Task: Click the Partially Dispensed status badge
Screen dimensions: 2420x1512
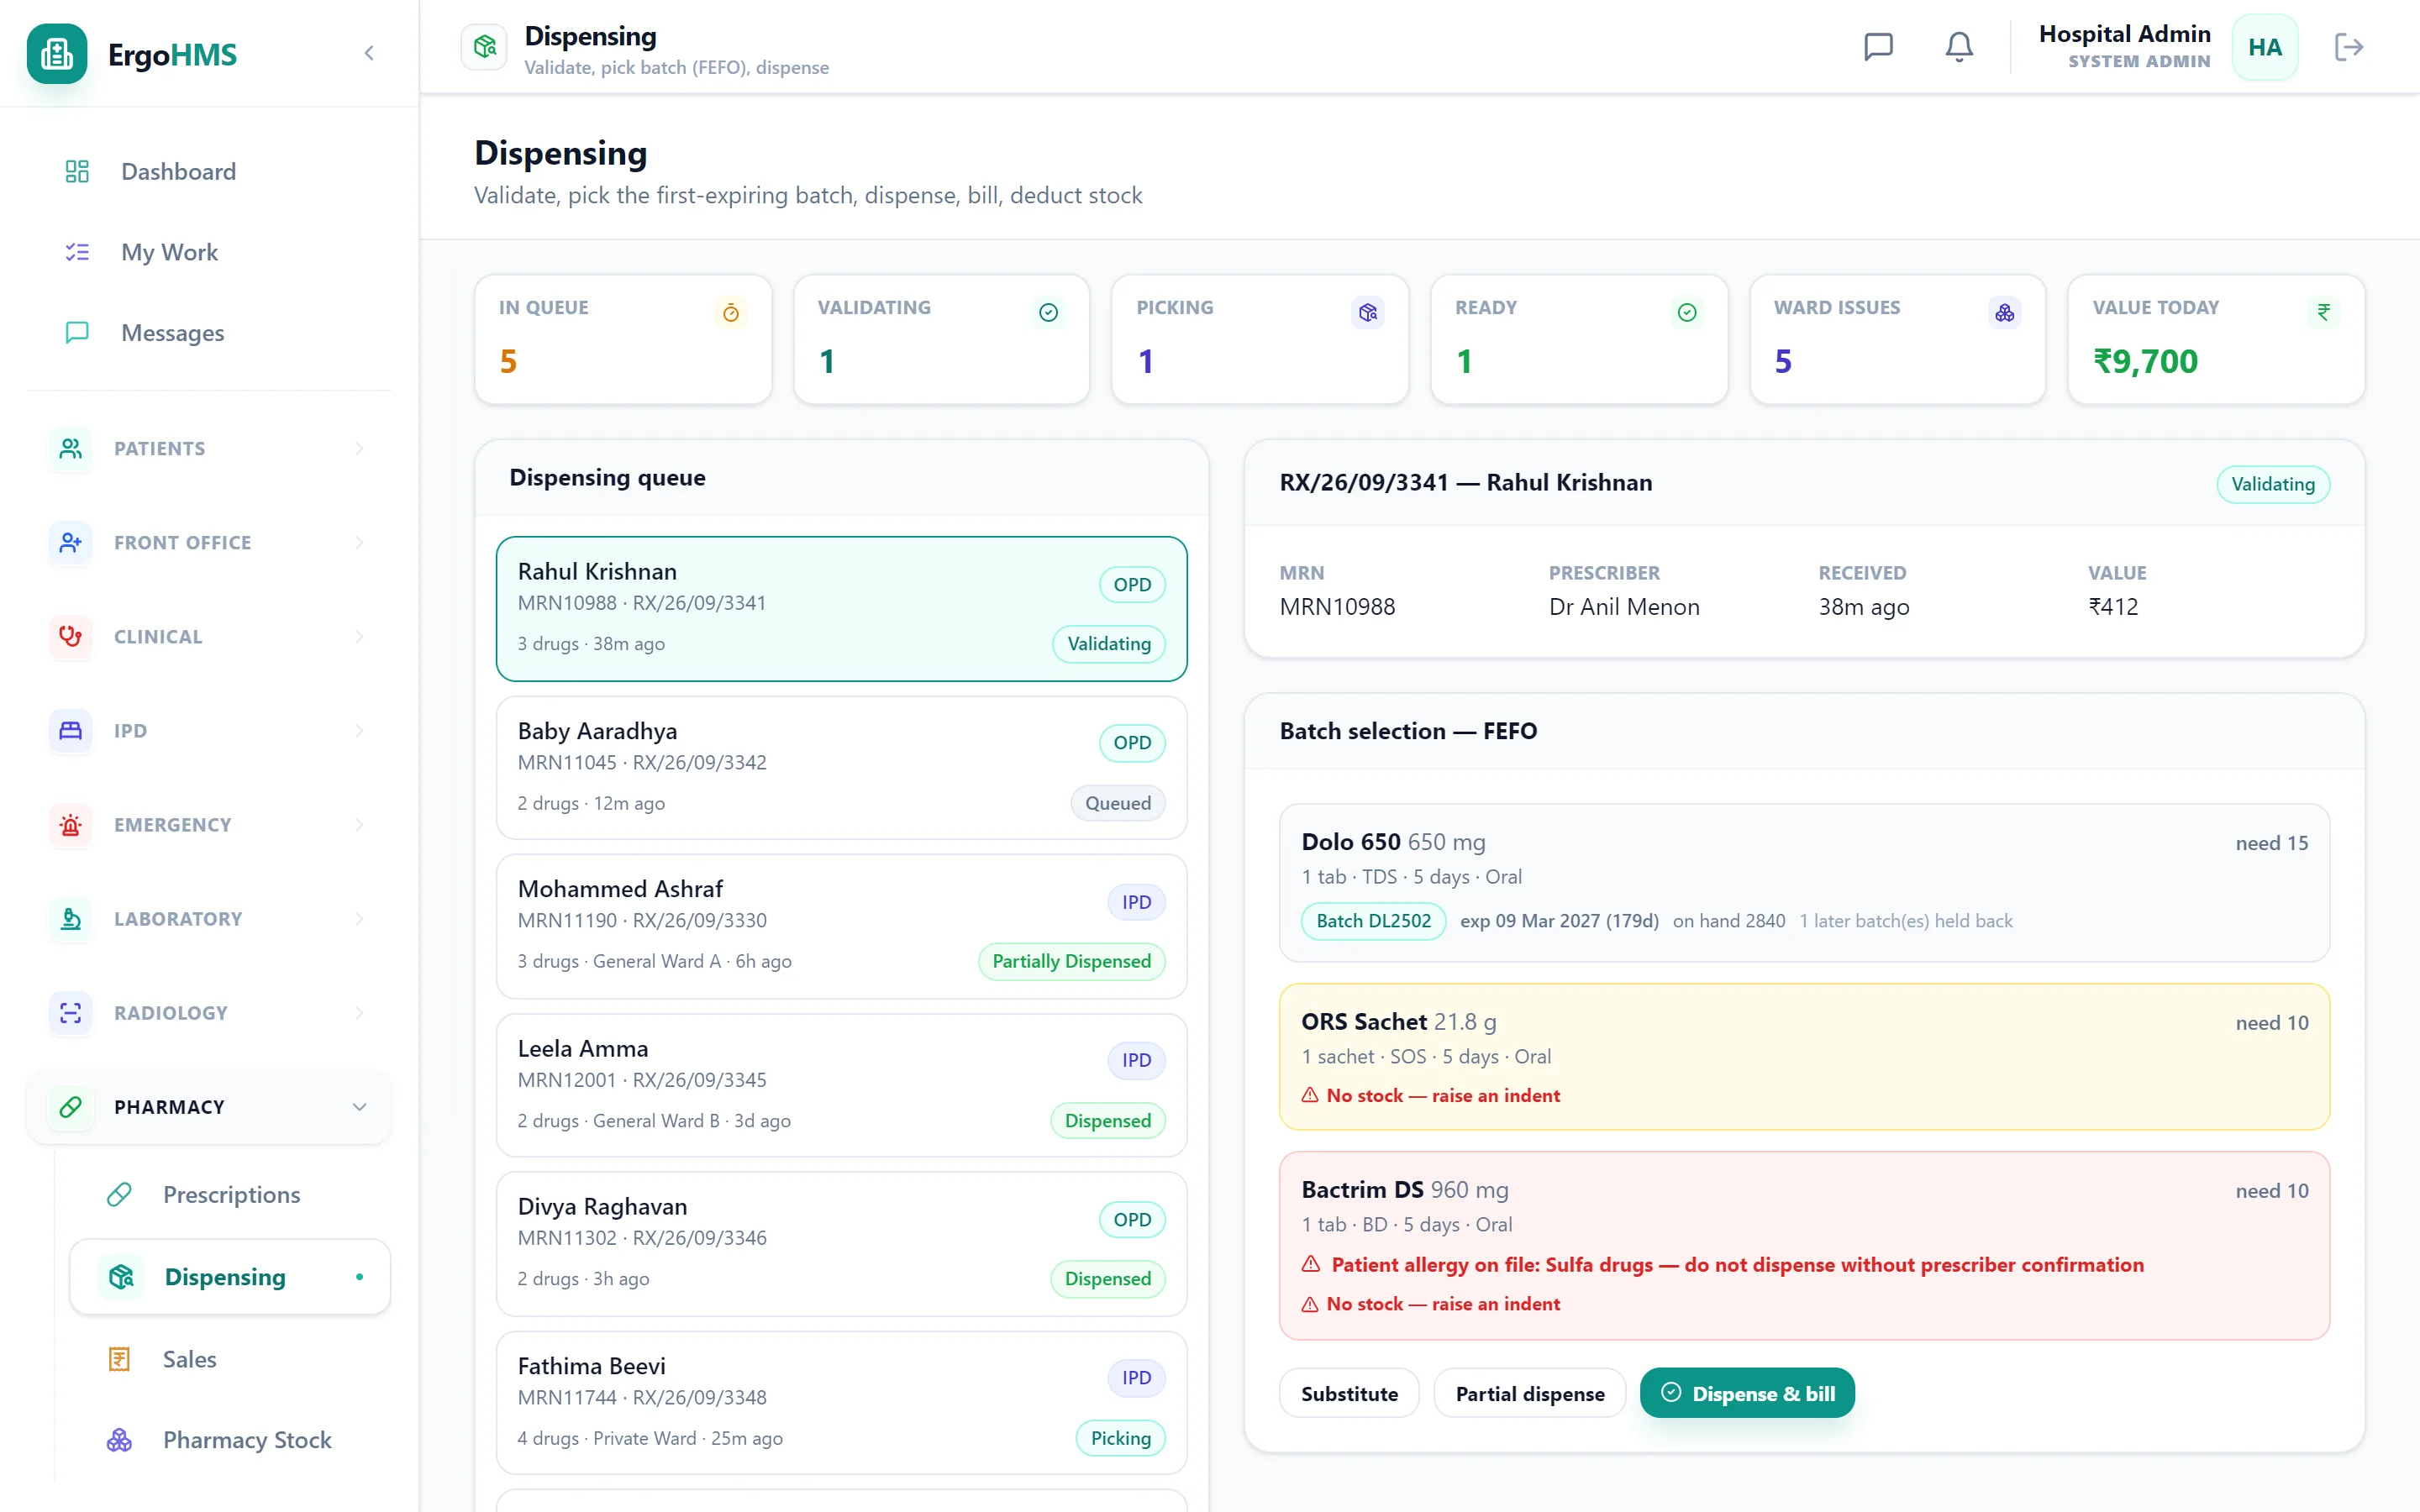Action: point(1071,961)
